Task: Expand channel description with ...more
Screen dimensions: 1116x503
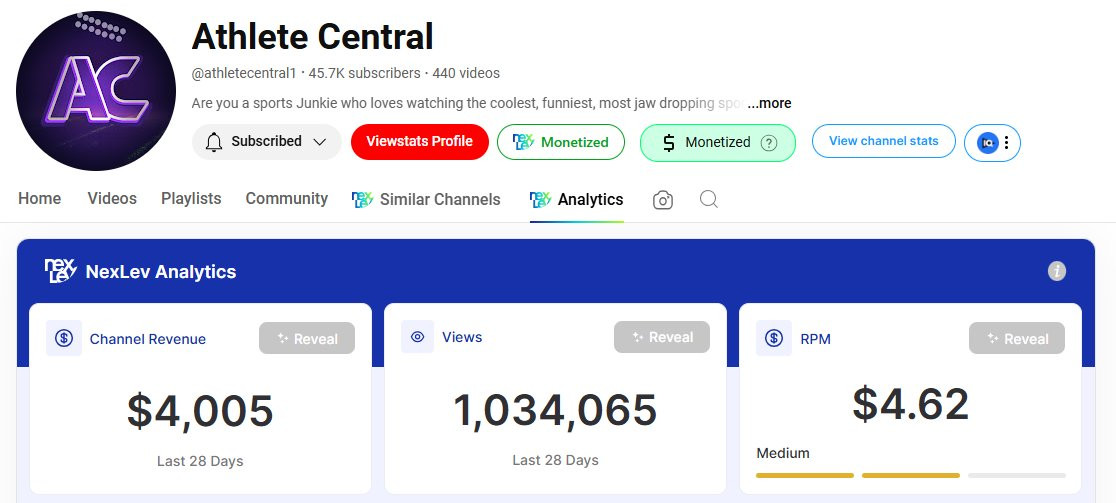Action: click(x=770, y=103)
